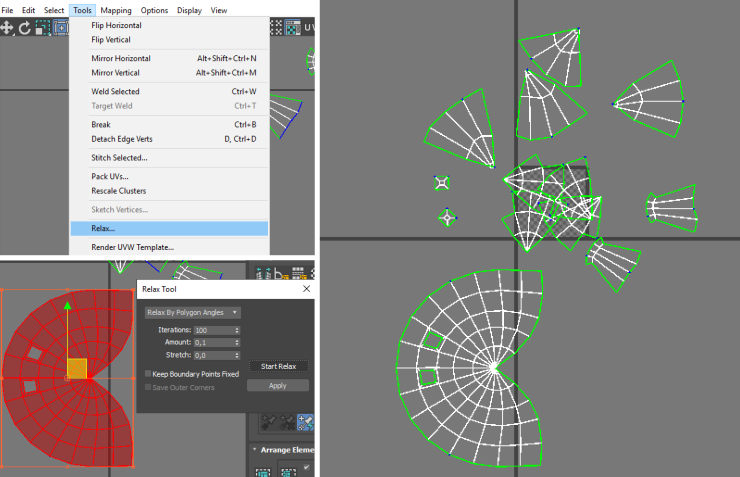
Task: Click the Iterations spinner arrows
Action: 237,329
